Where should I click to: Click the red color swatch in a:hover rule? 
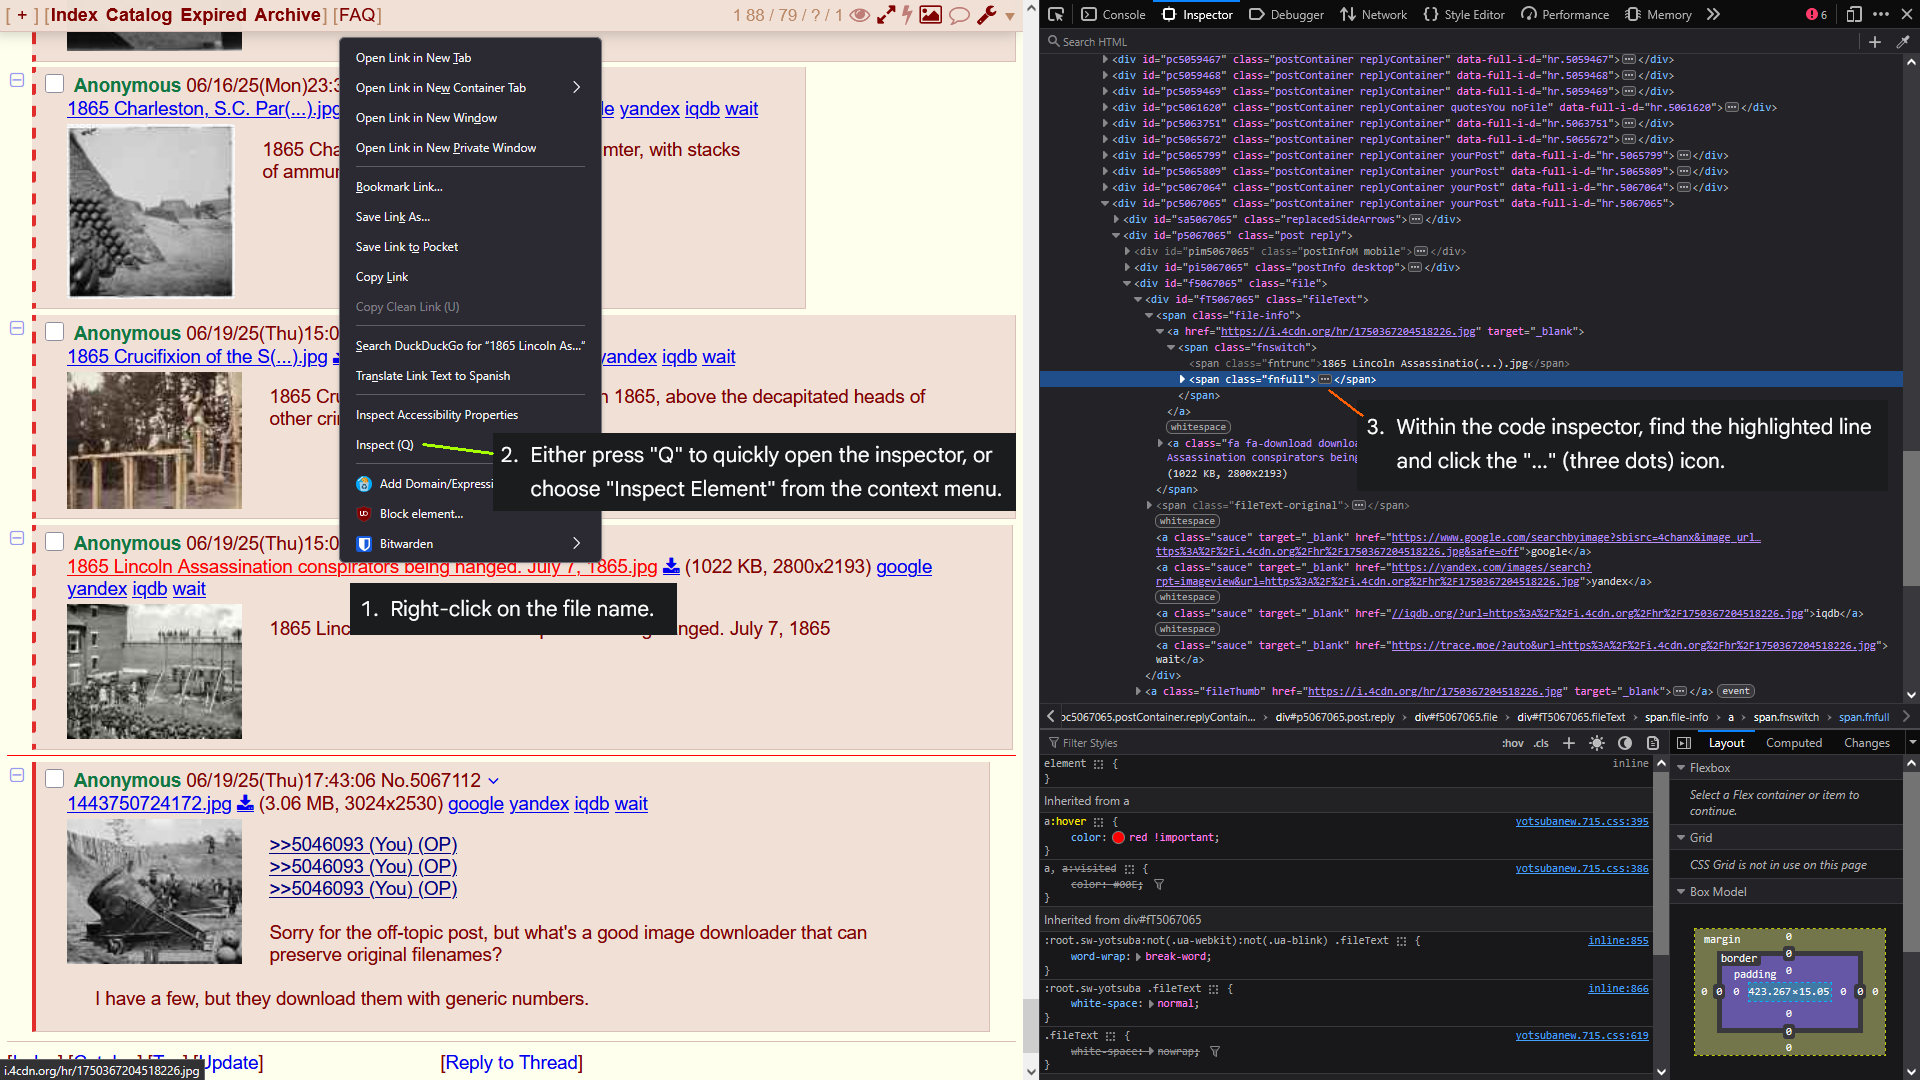click(x=1118, y=838)
